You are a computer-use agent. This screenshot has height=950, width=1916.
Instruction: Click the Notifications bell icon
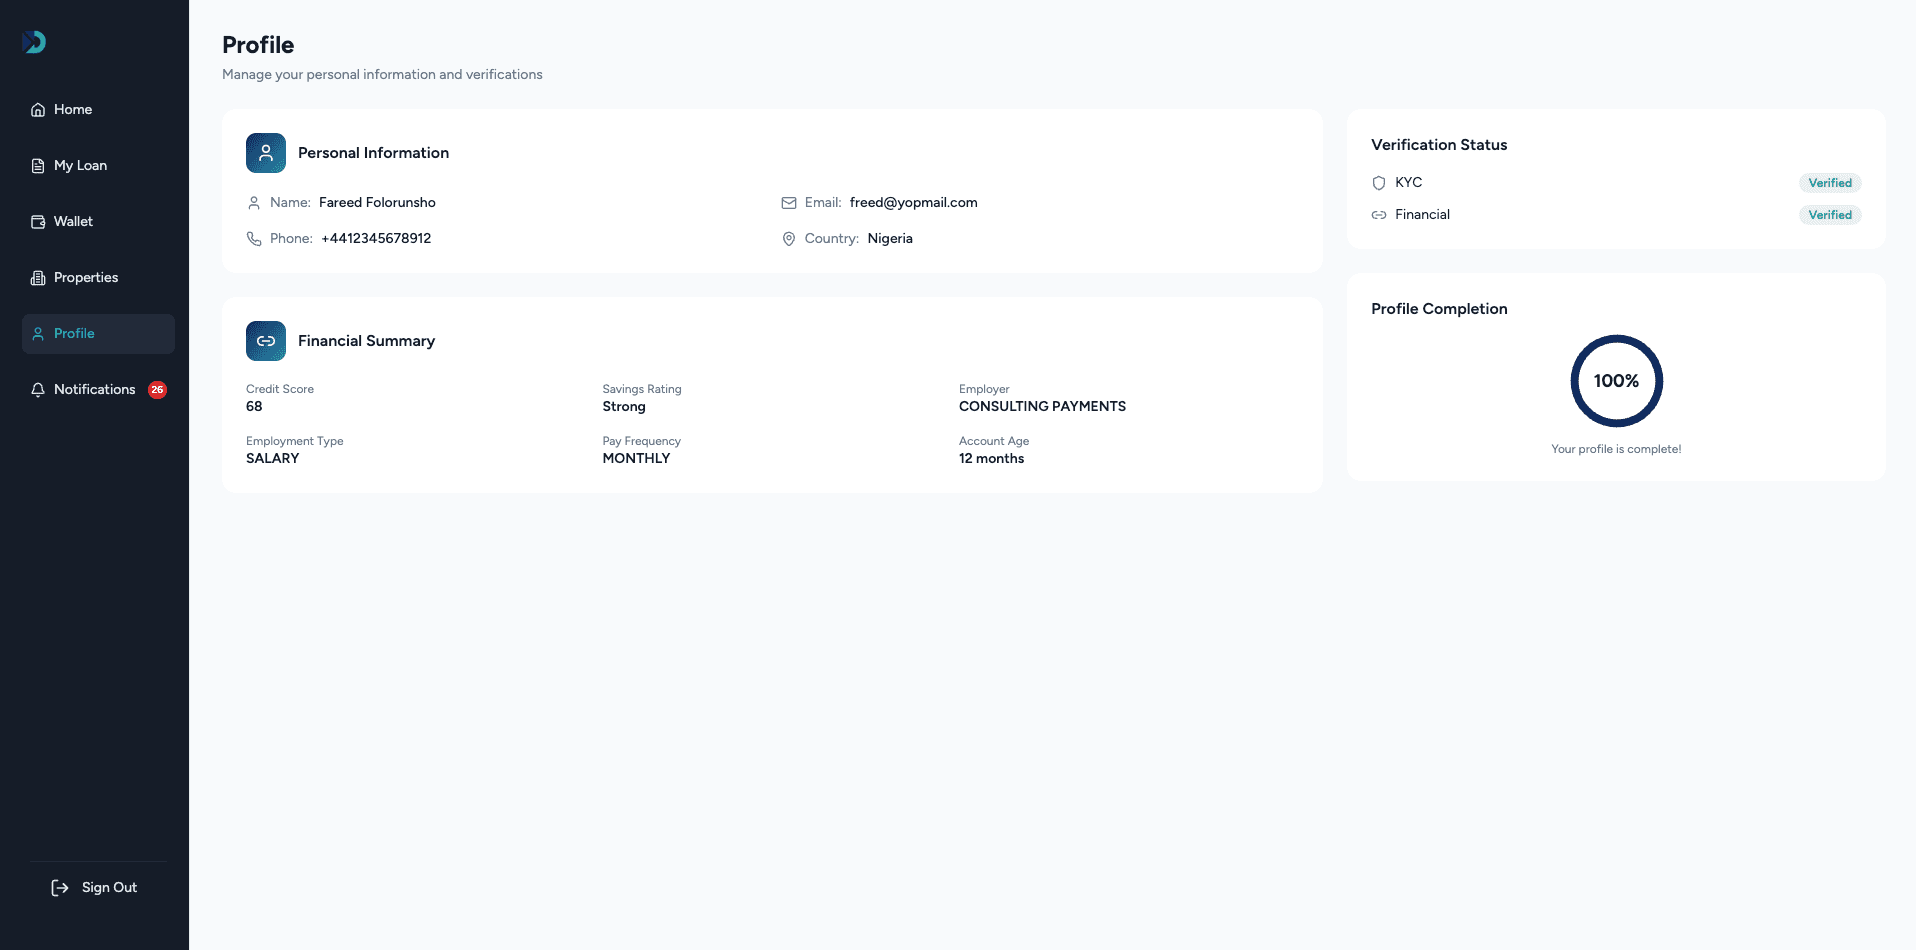pos(38,390)
